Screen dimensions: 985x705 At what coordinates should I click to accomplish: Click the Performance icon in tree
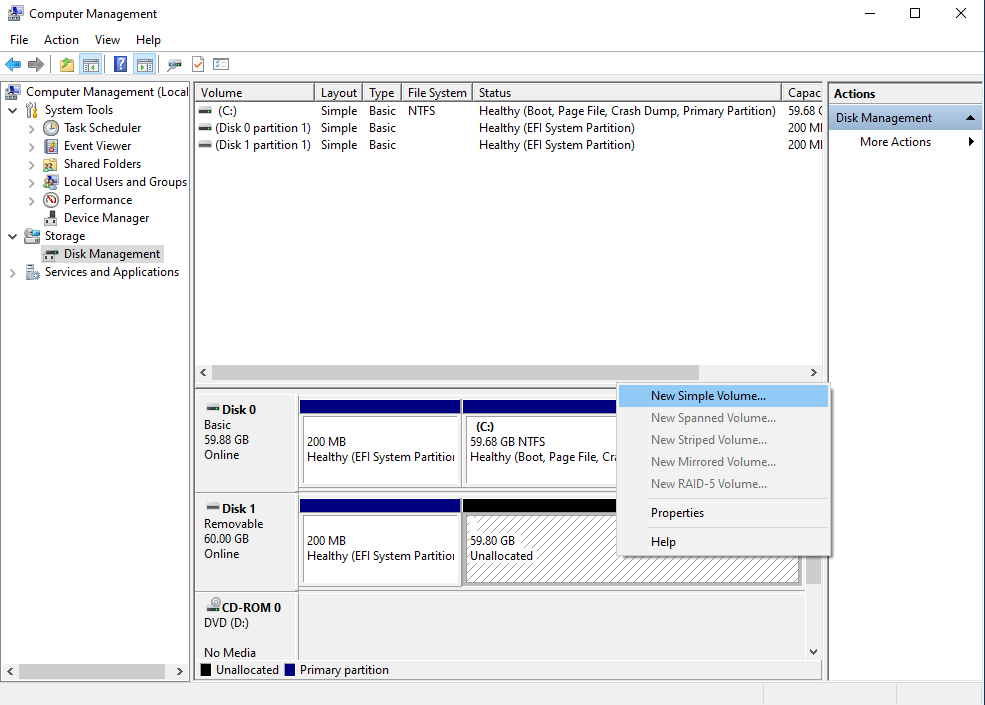click(x=51, y=200)
